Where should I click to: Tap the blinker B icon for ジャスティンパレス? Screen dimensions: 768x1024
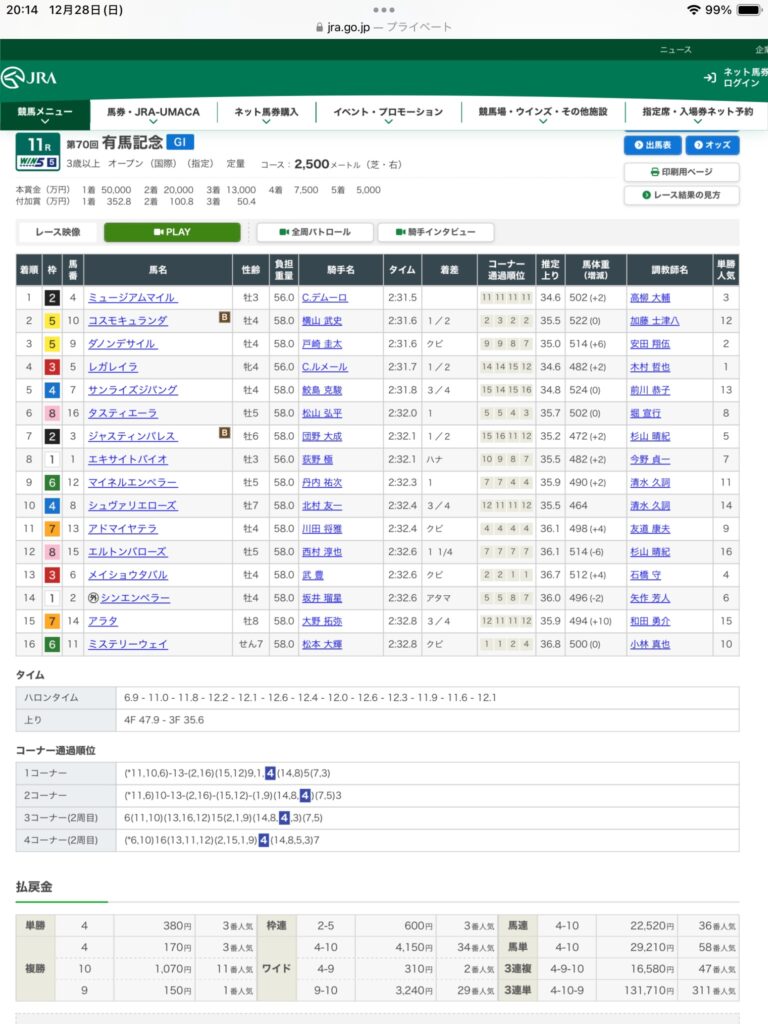224,432
